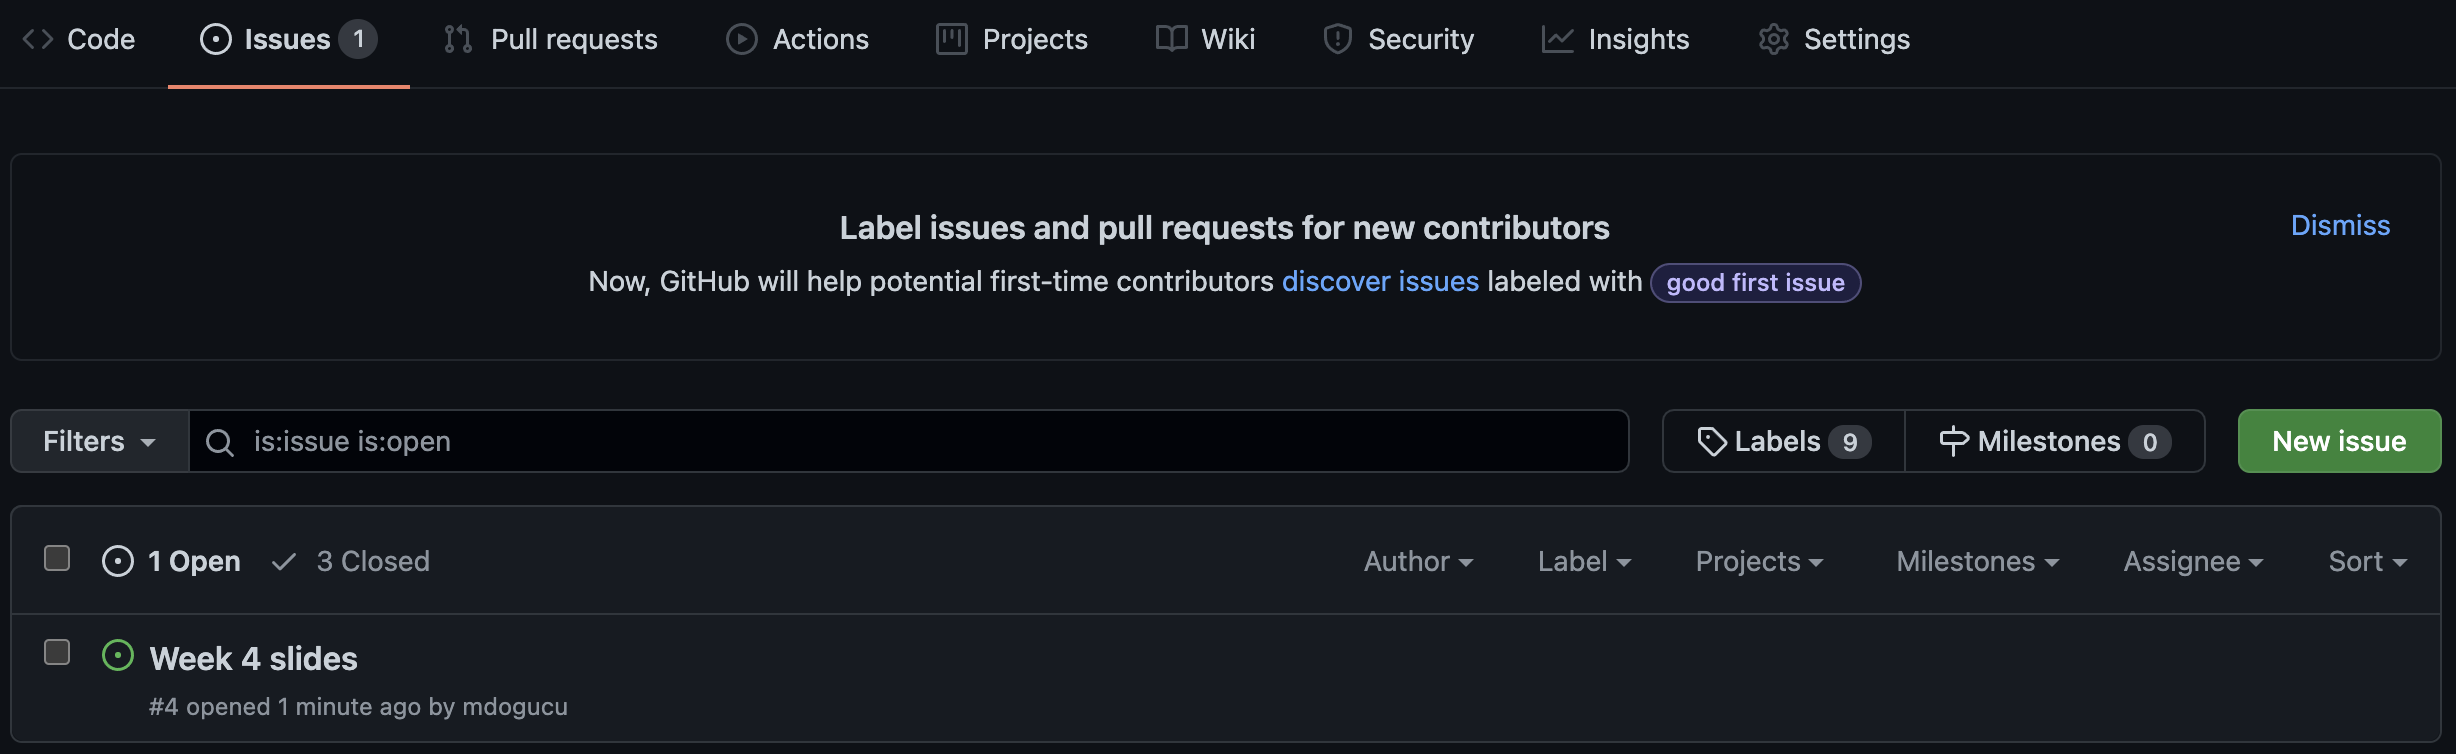Open the Filters dropdown
The width and height of the screenshot is (2456, 754).
[x=97, y=440]
